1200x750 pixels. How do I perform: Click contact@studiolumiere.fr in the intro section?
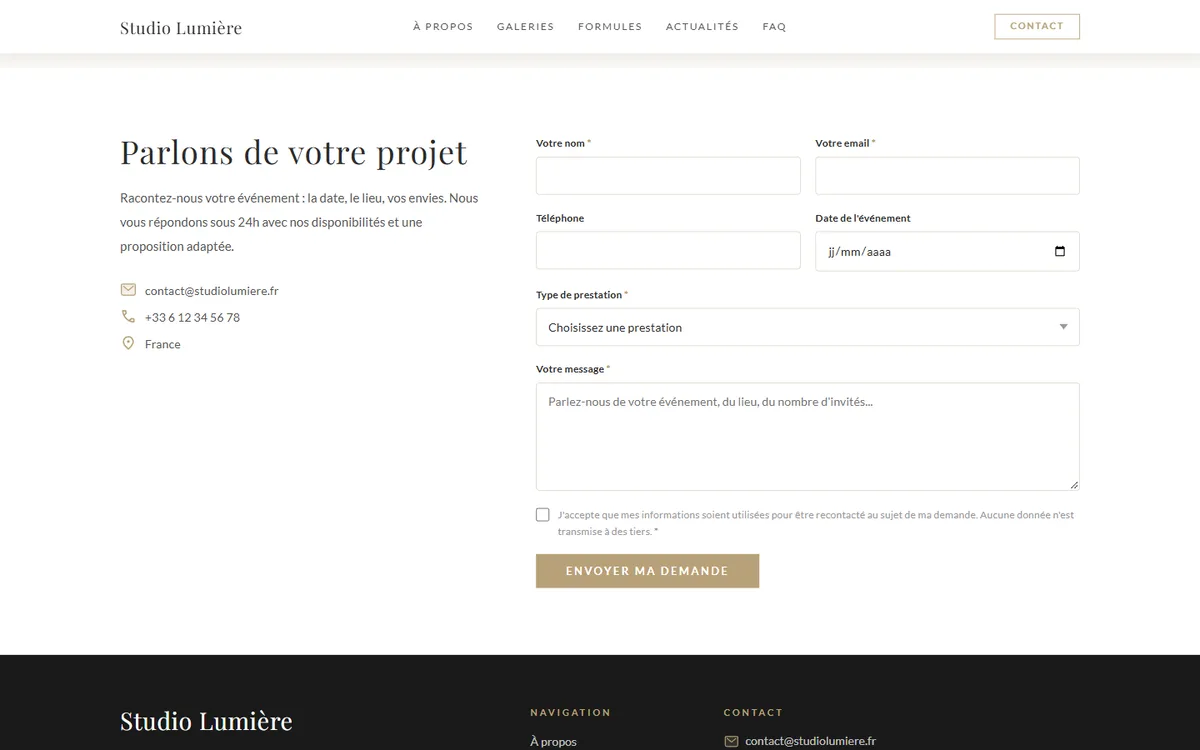(211, 291)
